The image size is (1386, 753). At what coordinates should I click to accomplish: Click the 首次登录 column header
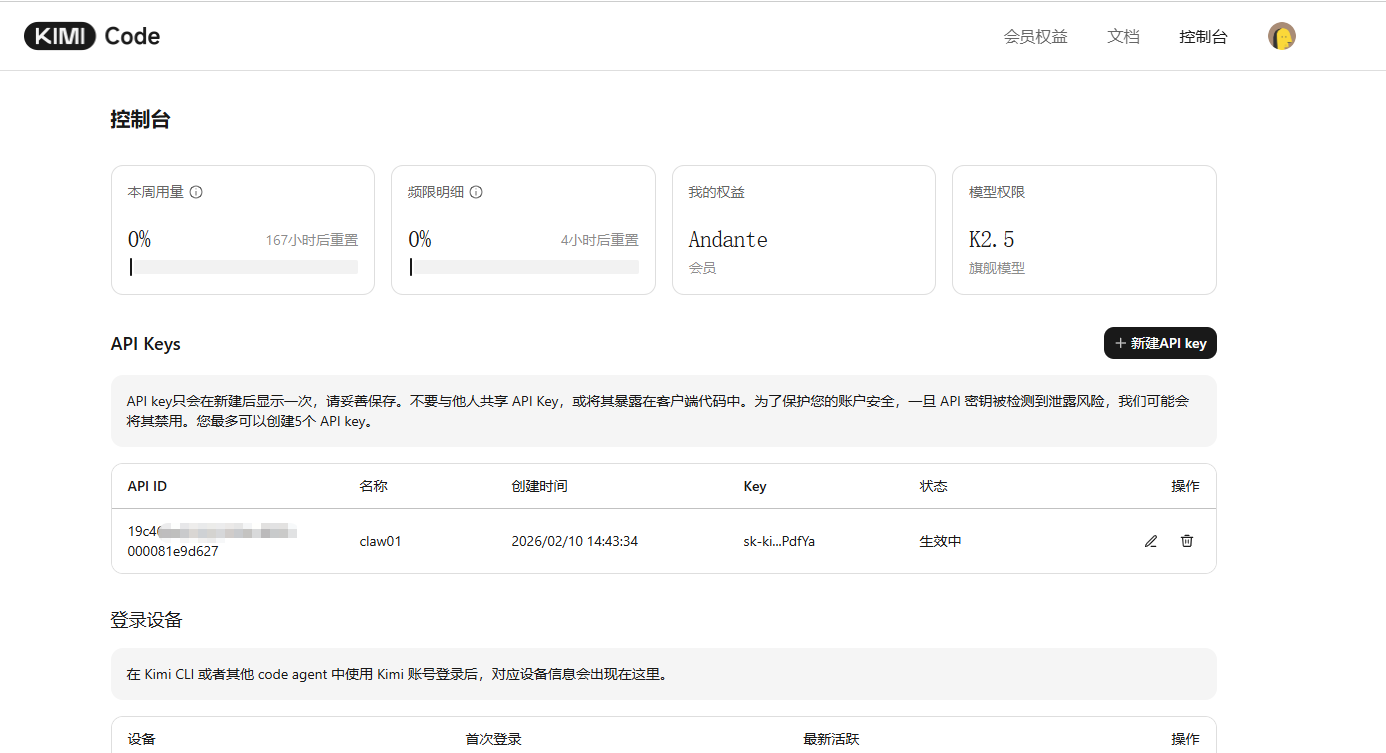click(493, 739)
